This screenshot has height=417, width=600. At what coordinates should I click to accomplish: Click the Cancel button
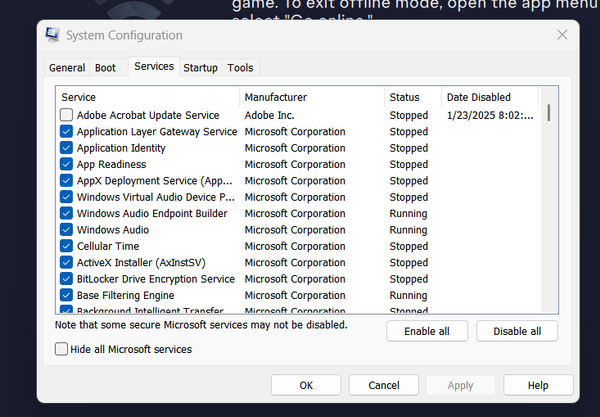384,385
